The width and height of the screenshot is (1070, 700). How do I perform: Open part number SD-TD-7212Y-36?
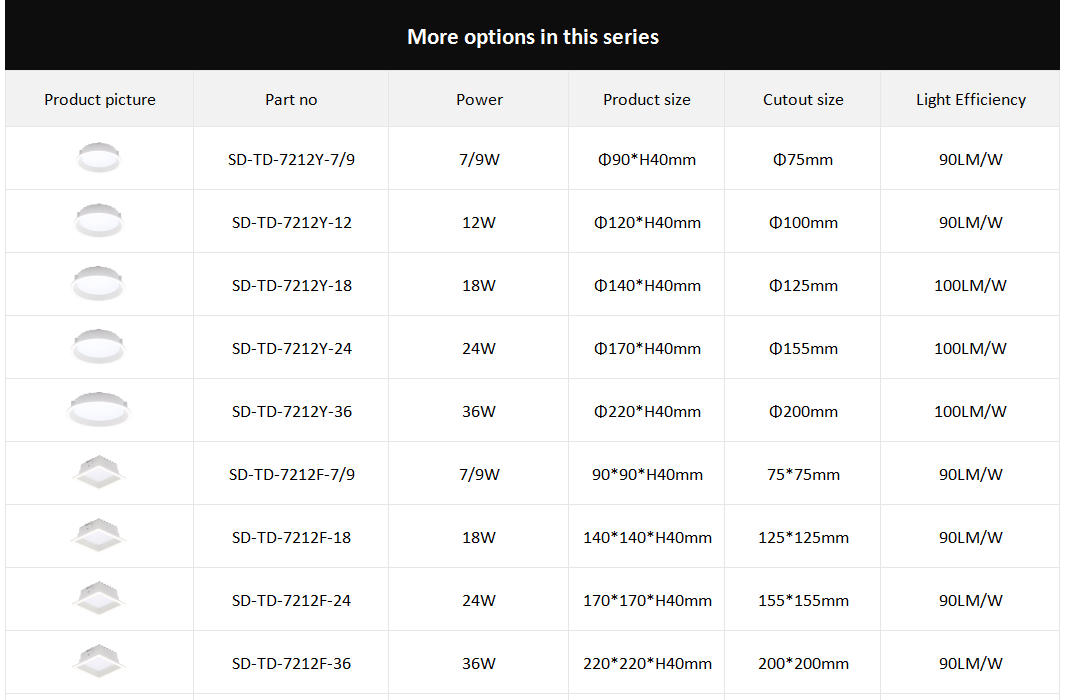[291, 412]
